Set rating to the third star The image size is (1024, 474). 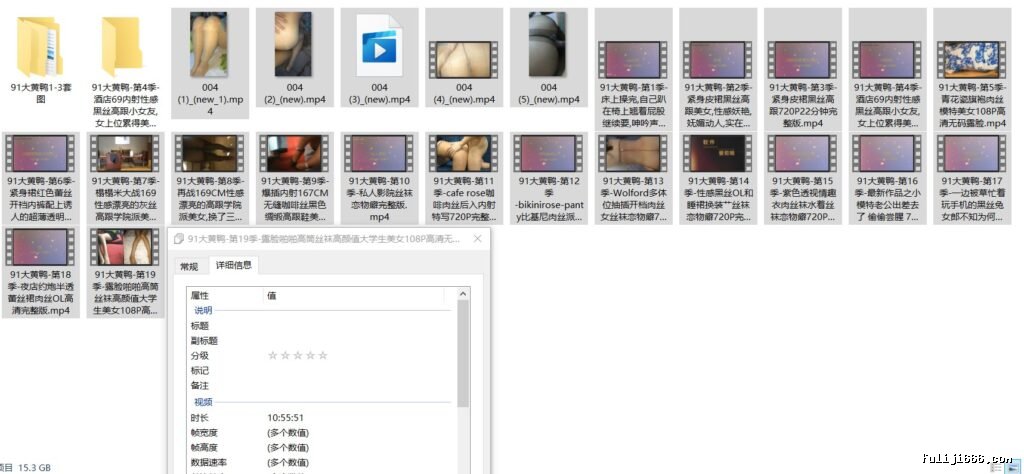[298, 356]
